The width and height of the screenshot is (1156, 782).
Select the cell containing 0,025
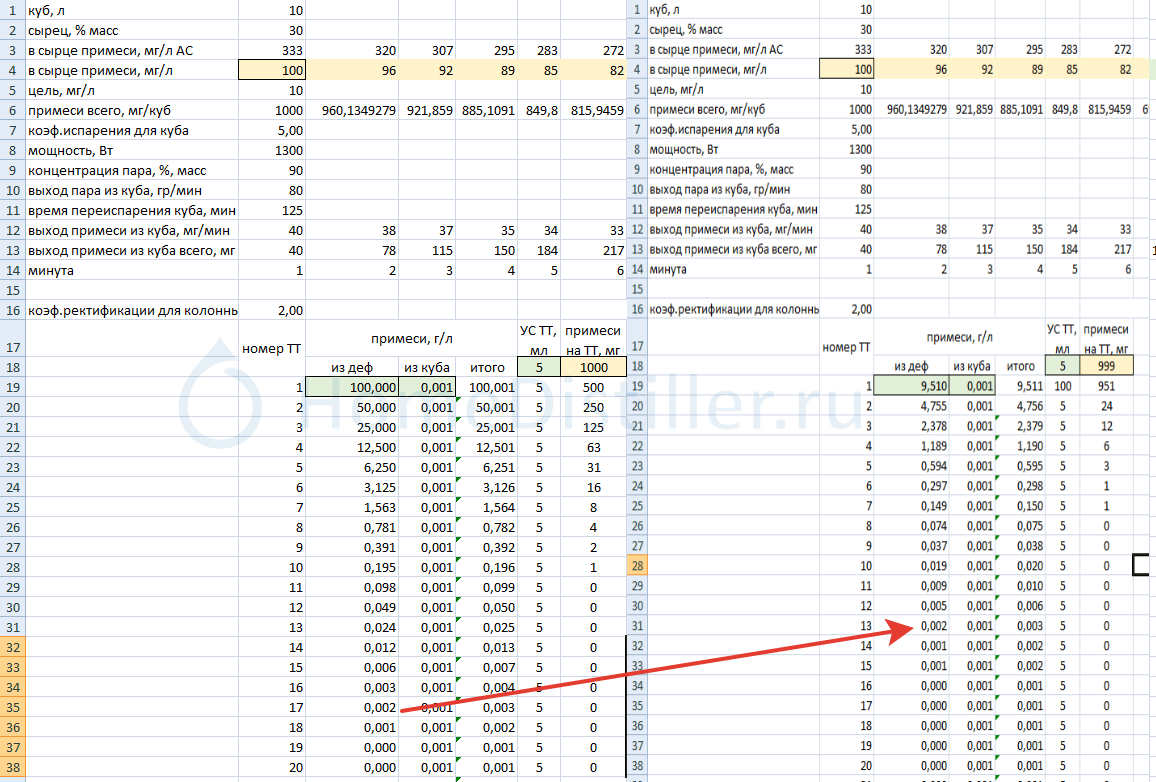pyautogui.click(x=486, y=627)
